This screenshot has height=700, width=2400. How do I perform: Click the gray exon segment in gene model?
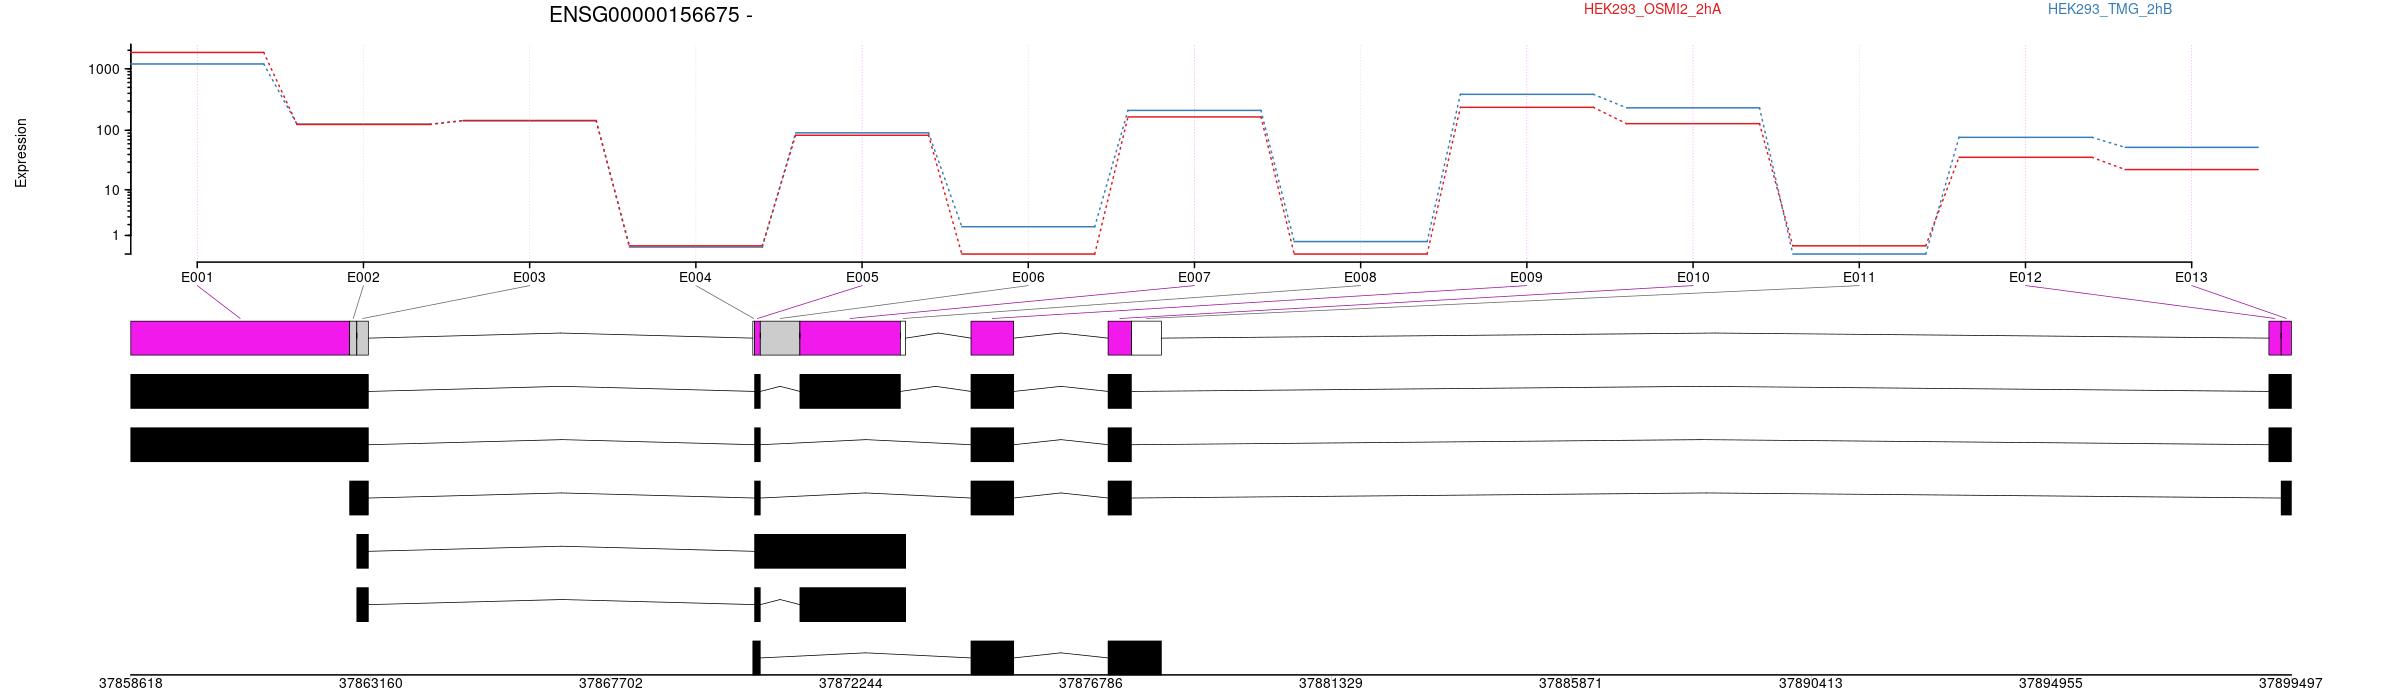(x=780, y=338)
